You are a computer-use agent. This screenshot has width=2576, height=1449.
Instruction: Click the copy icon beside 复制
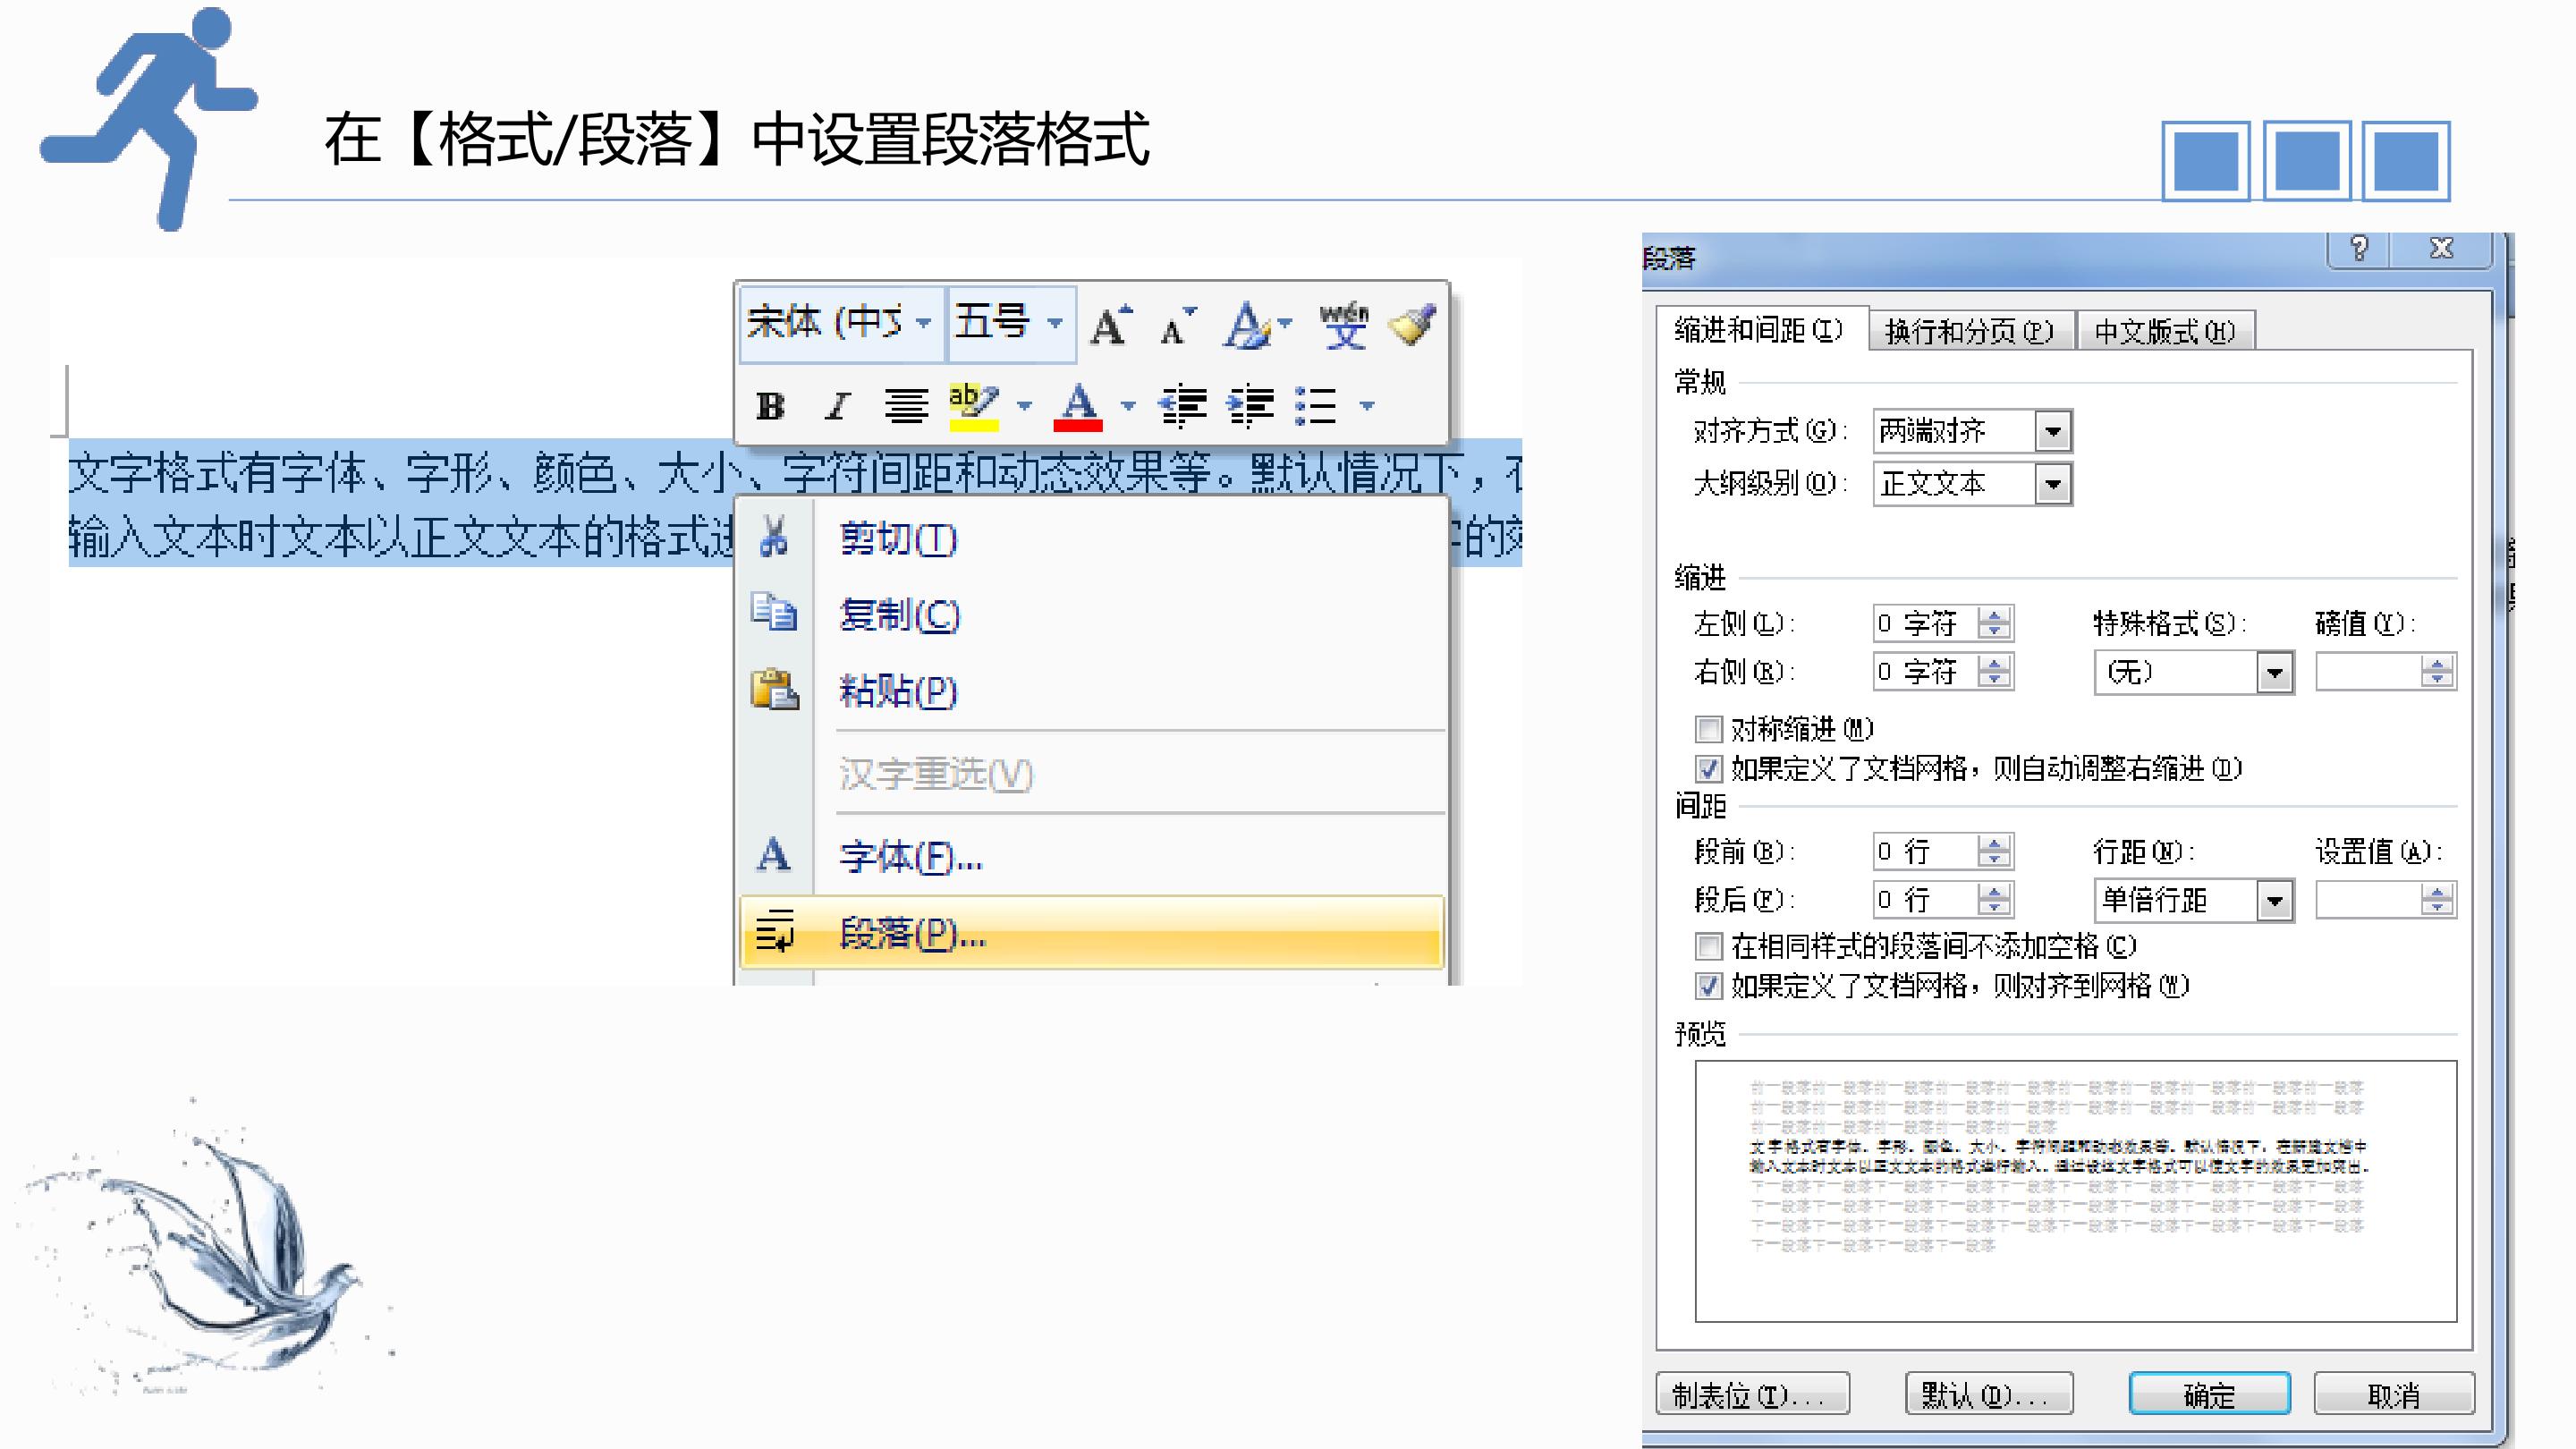(x=773, y=612)
